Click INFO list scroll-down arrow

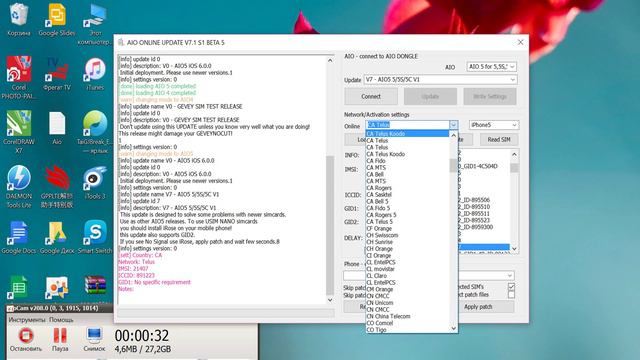[514, 249]
